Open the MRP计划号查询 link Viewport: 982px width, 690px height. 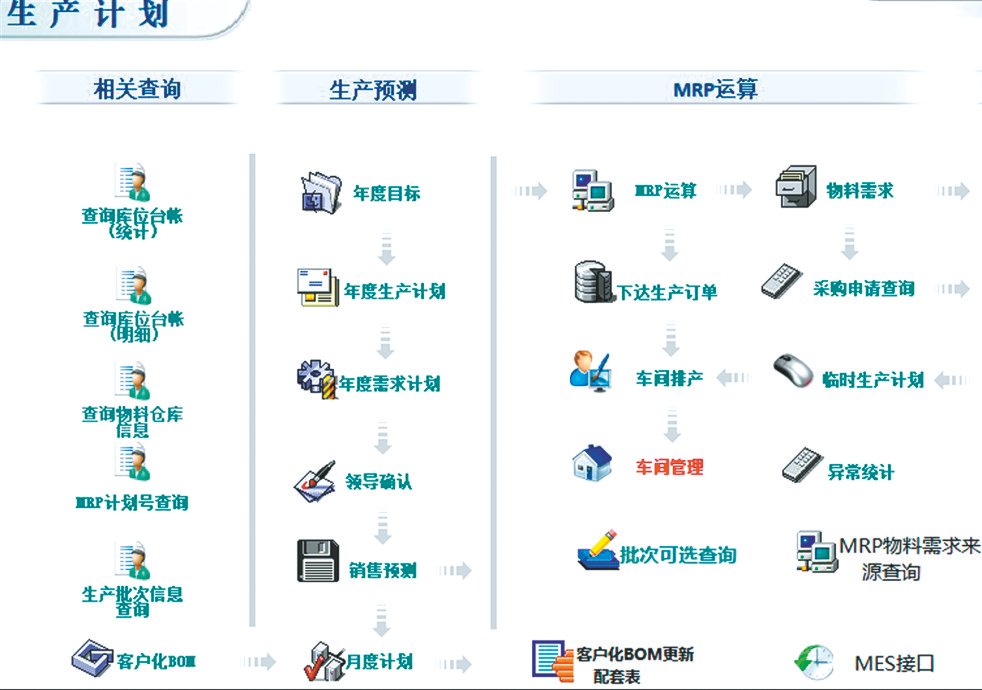coord(133,502)
